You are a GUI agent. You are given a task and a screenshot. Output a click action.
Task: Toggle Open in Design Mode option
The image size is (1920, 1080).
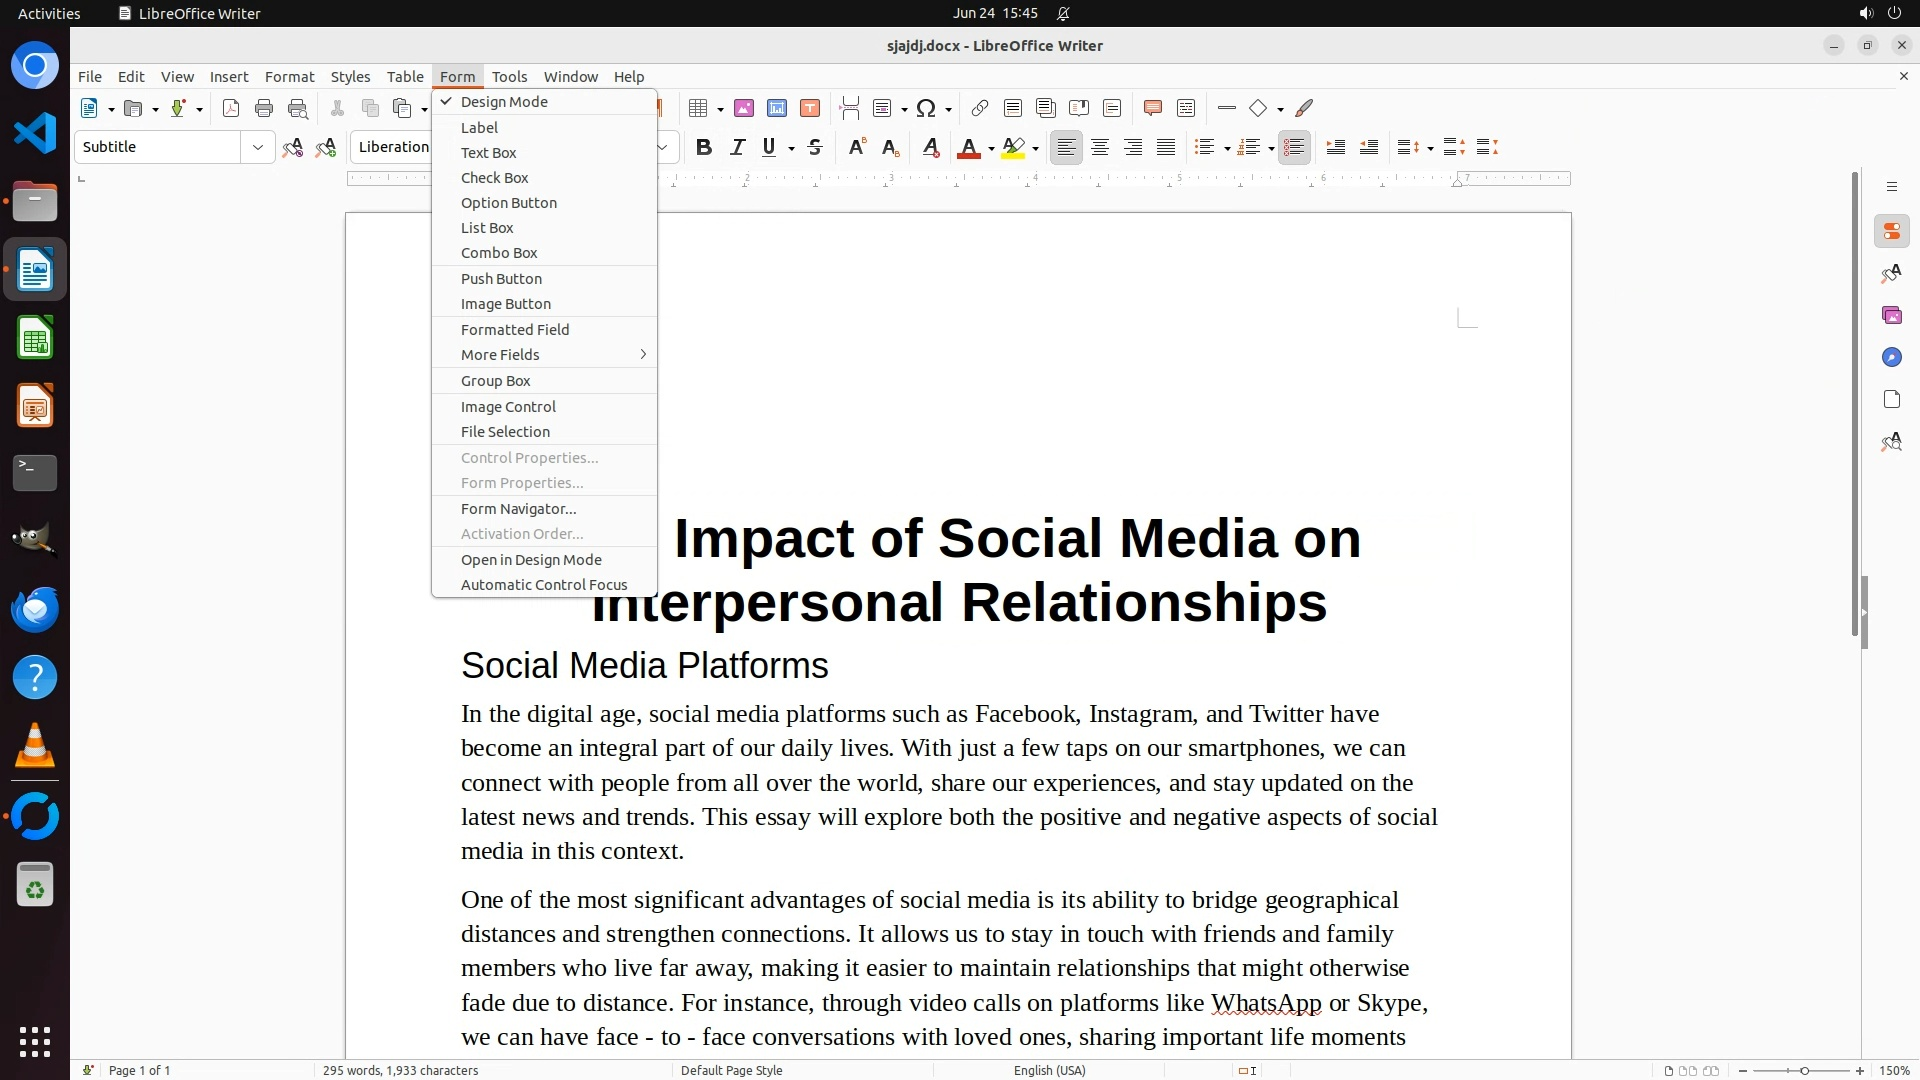531,560
